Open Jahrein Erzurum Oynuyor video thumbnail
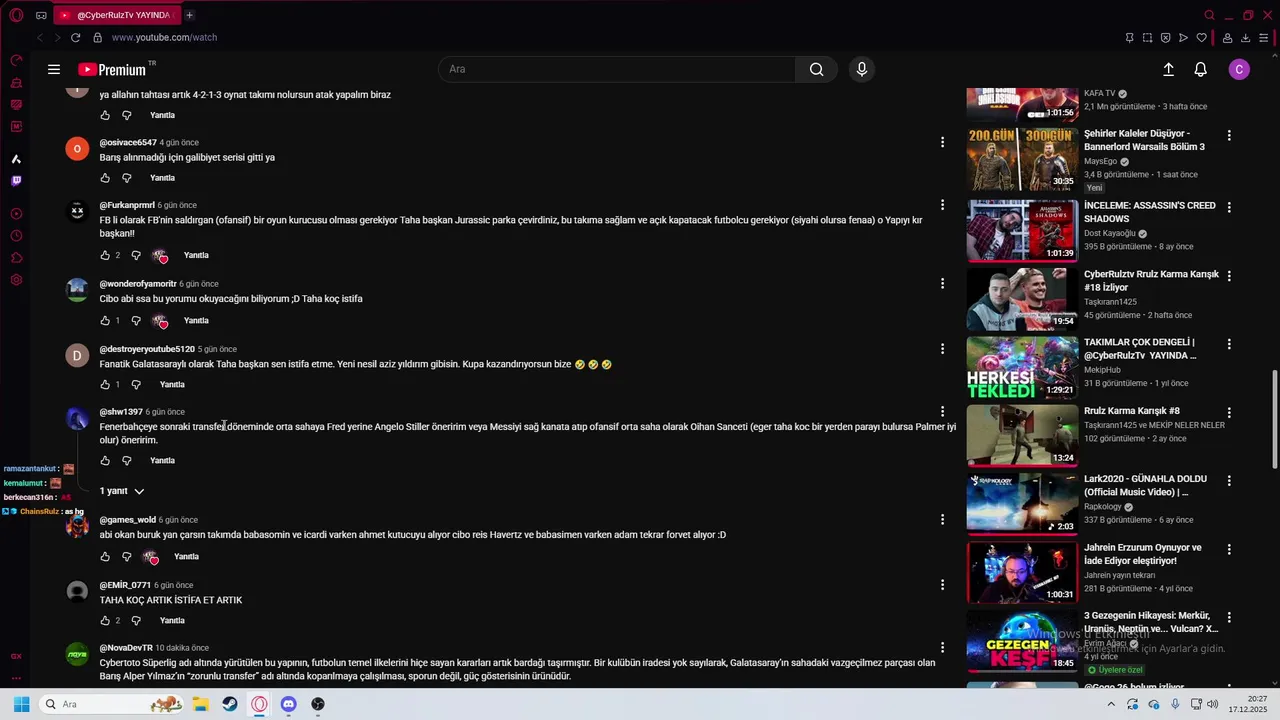Viewport: 1280px width, 720px height. (1022, 572)
